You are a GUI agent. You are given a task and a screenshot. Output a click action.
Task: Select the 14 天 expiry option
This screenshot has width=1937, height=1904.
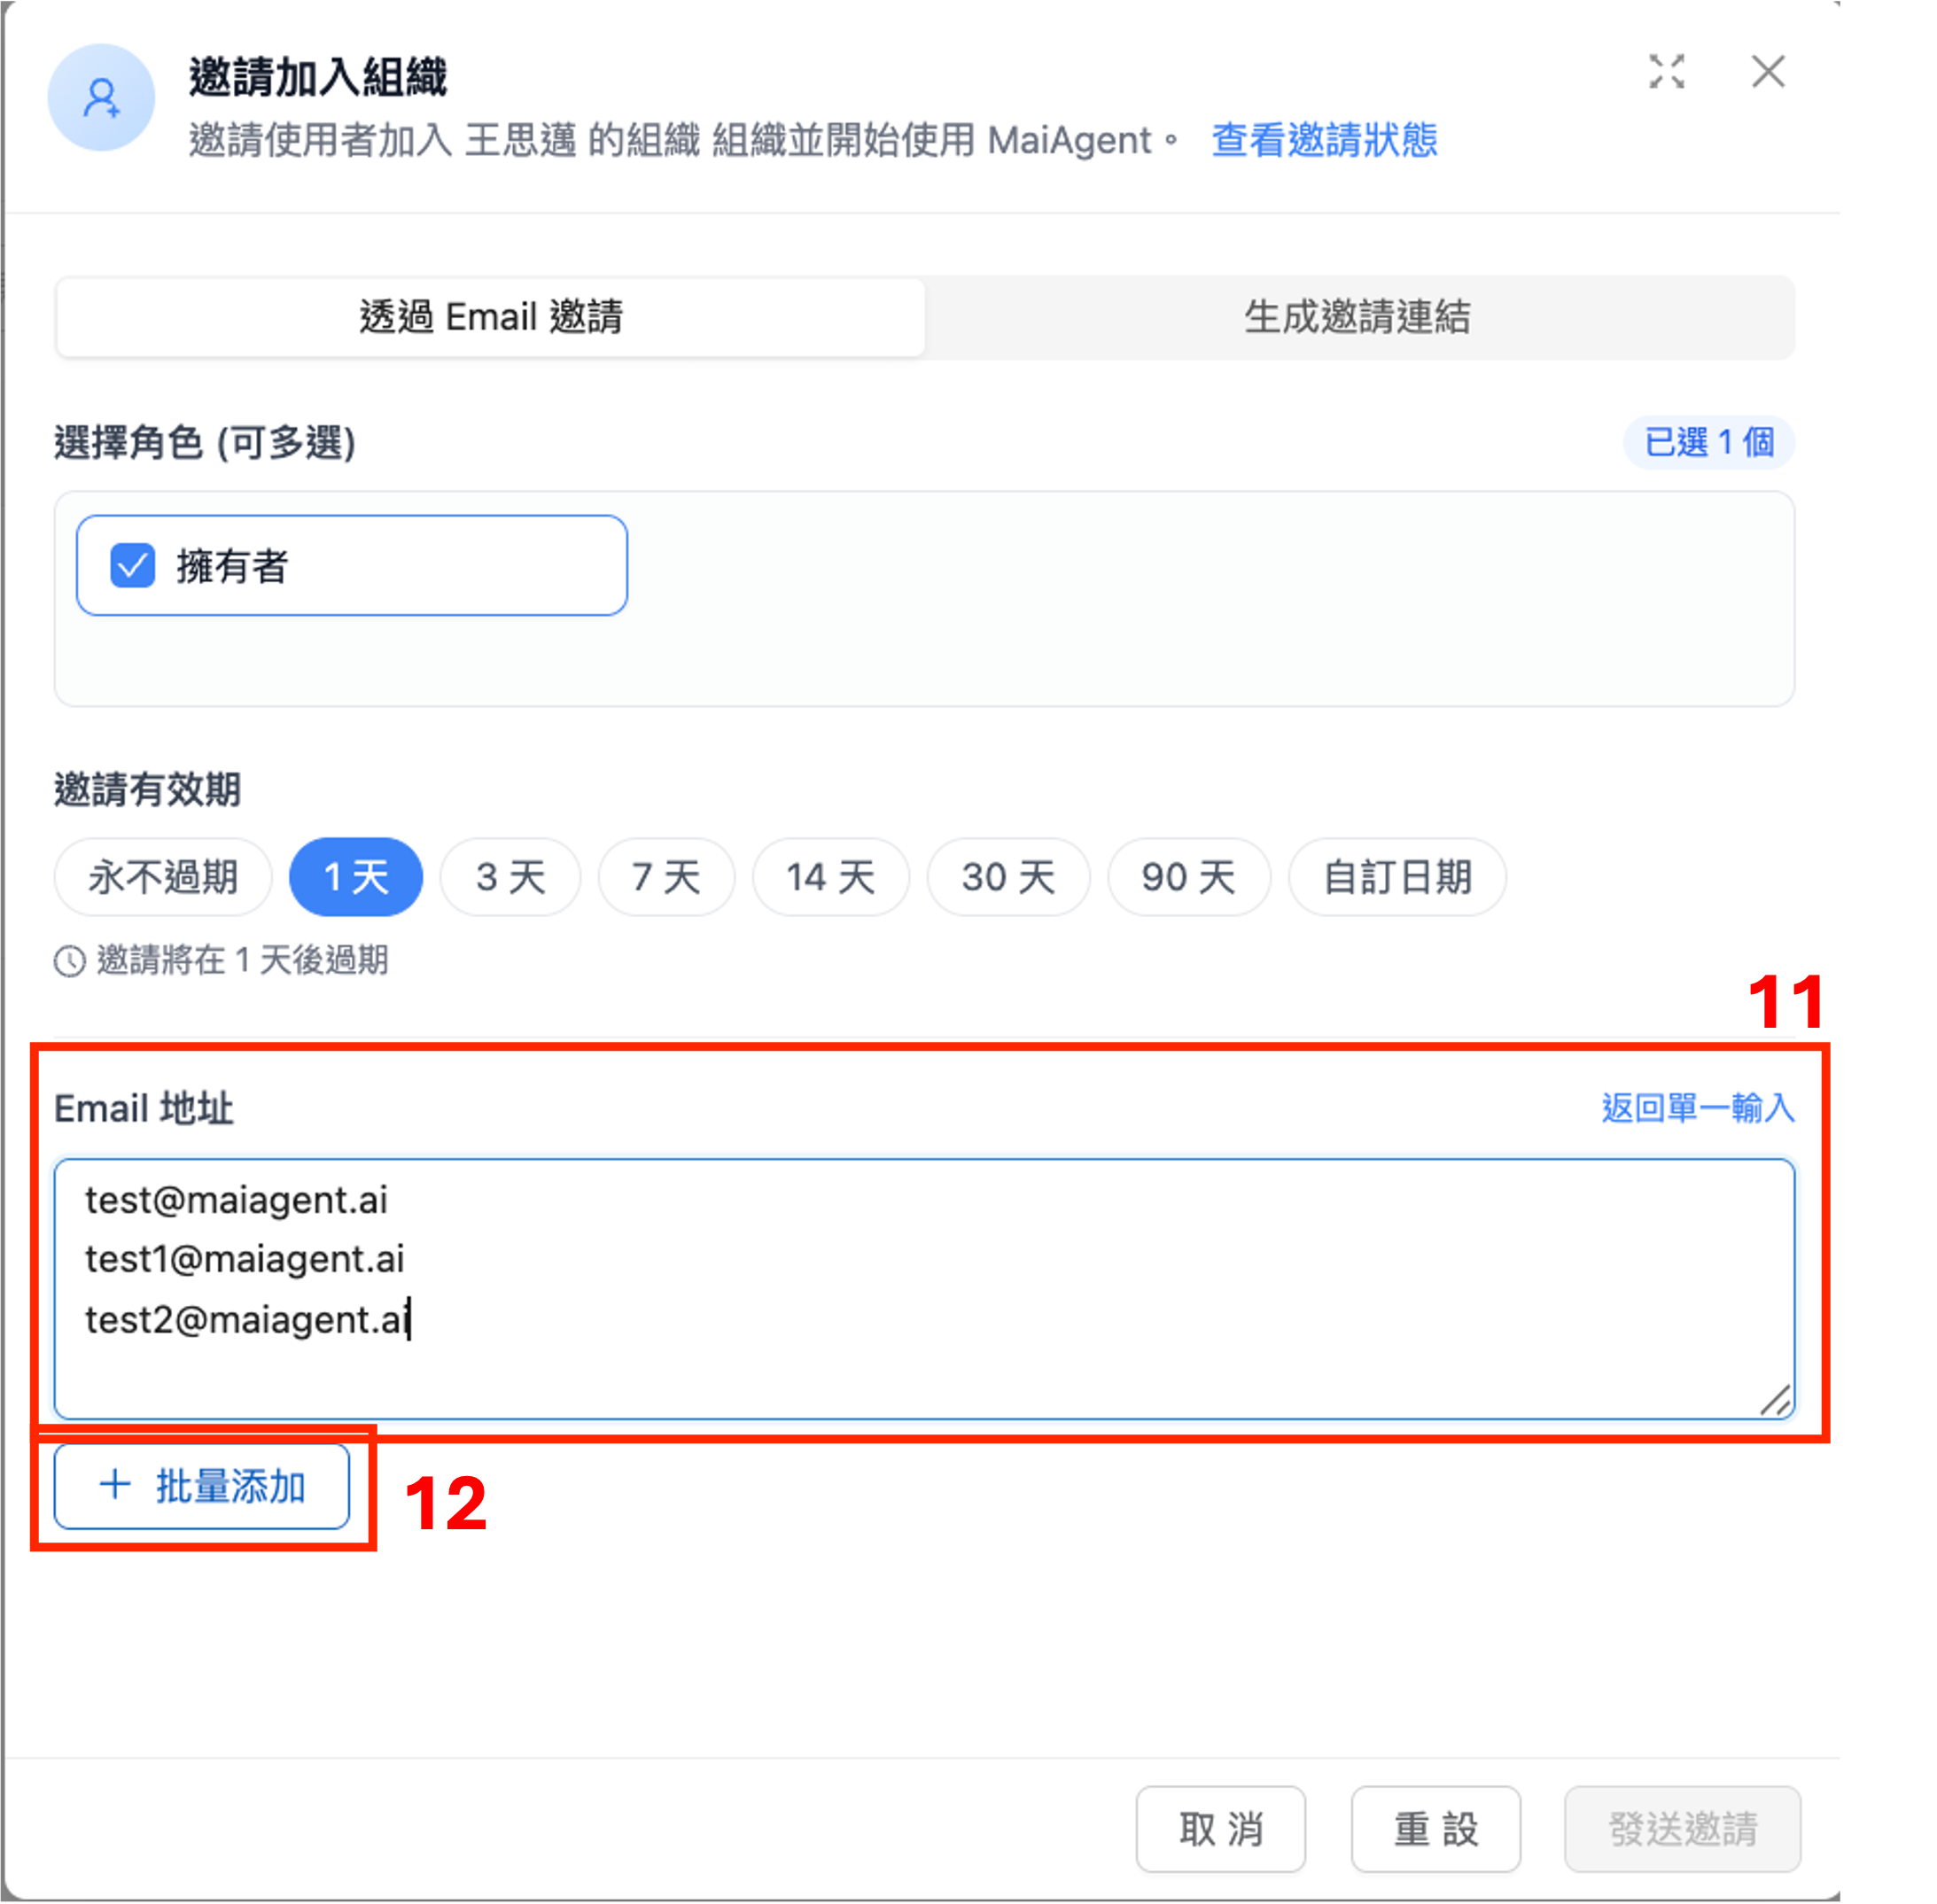click(830, 877)
